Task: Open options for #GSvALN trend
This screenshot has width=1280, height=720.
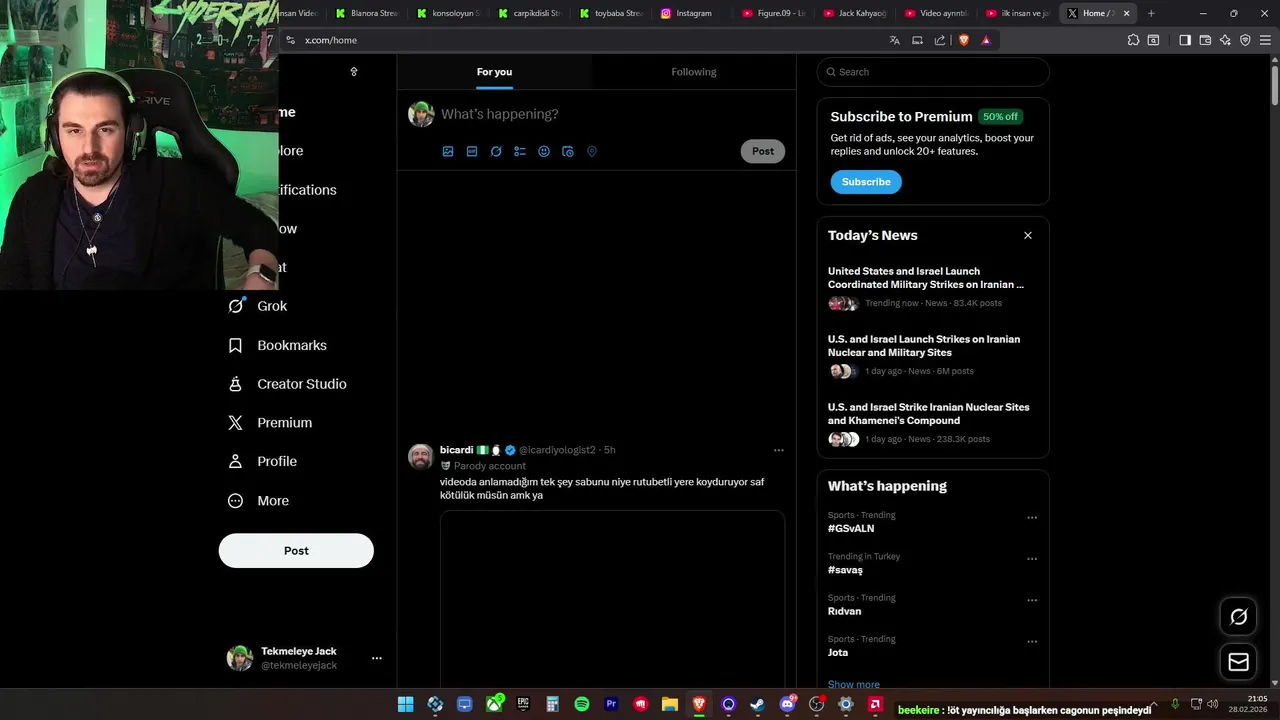Action: (1032, 518)
